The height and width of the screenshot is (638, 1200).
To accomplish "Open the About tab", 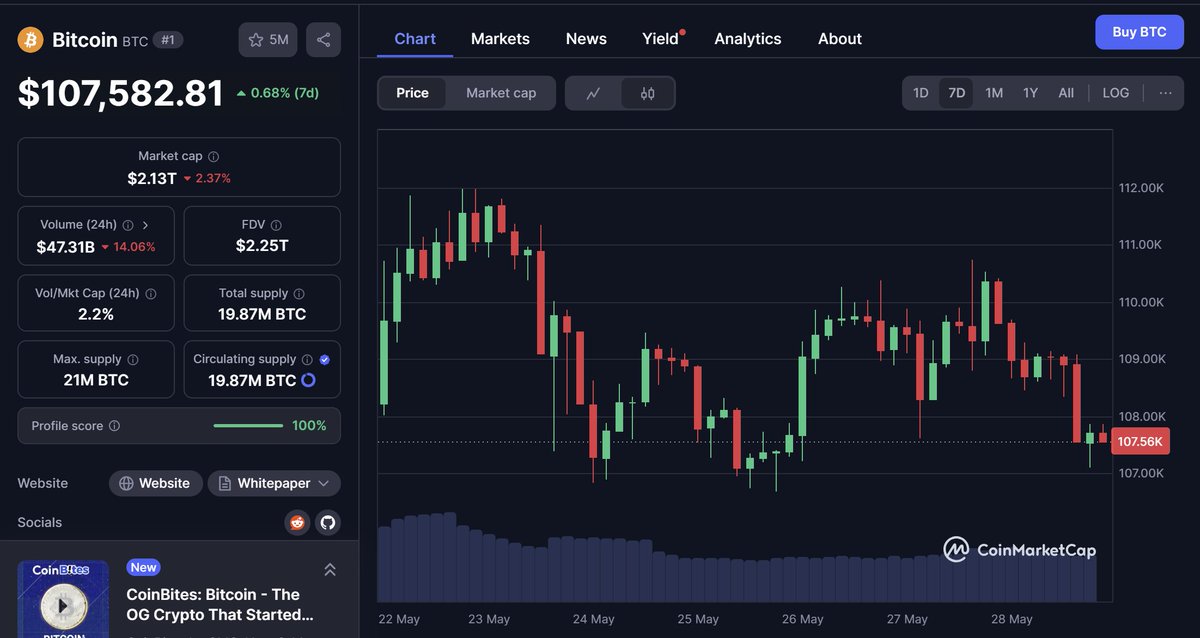I will click(x=839, y=39).
